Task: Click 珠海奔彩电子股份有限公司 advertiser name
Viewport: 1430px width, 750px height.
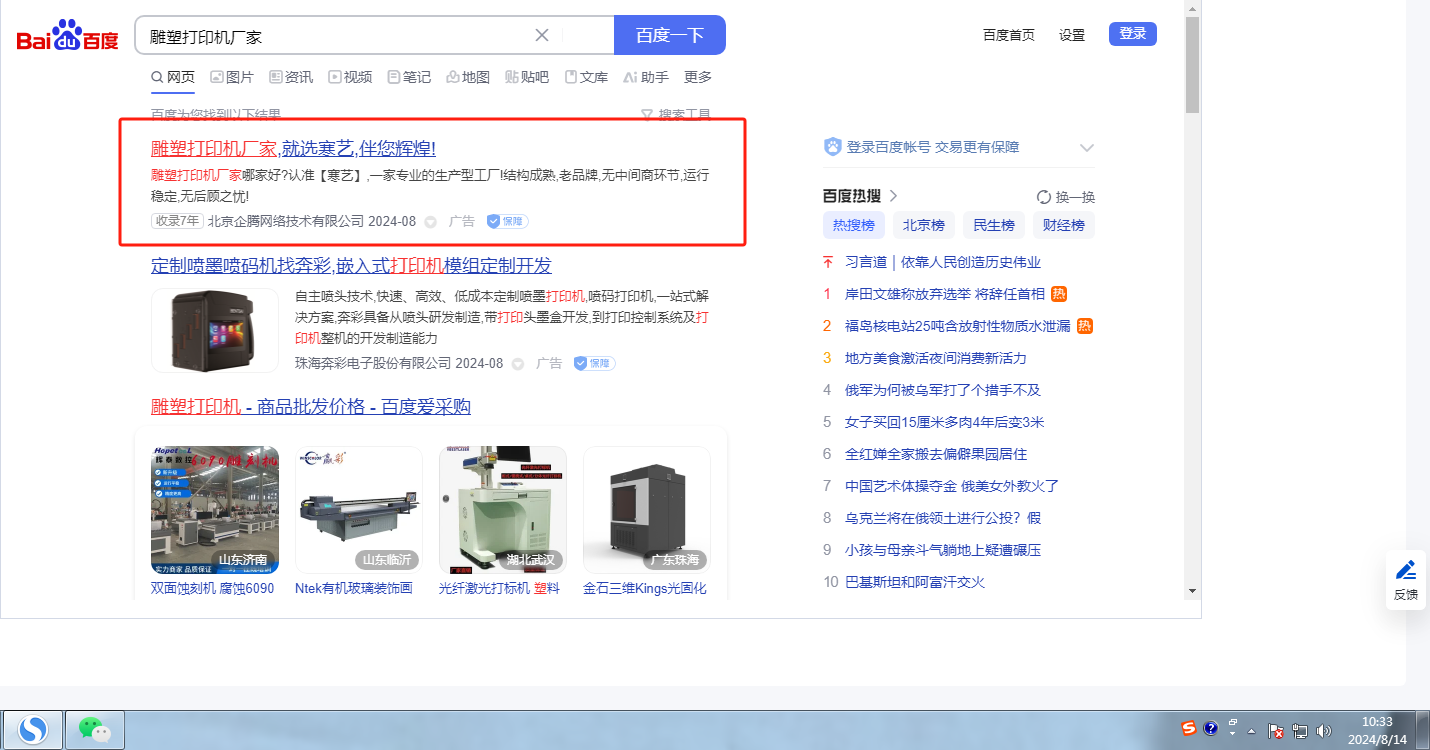Action: click(373, 363)
